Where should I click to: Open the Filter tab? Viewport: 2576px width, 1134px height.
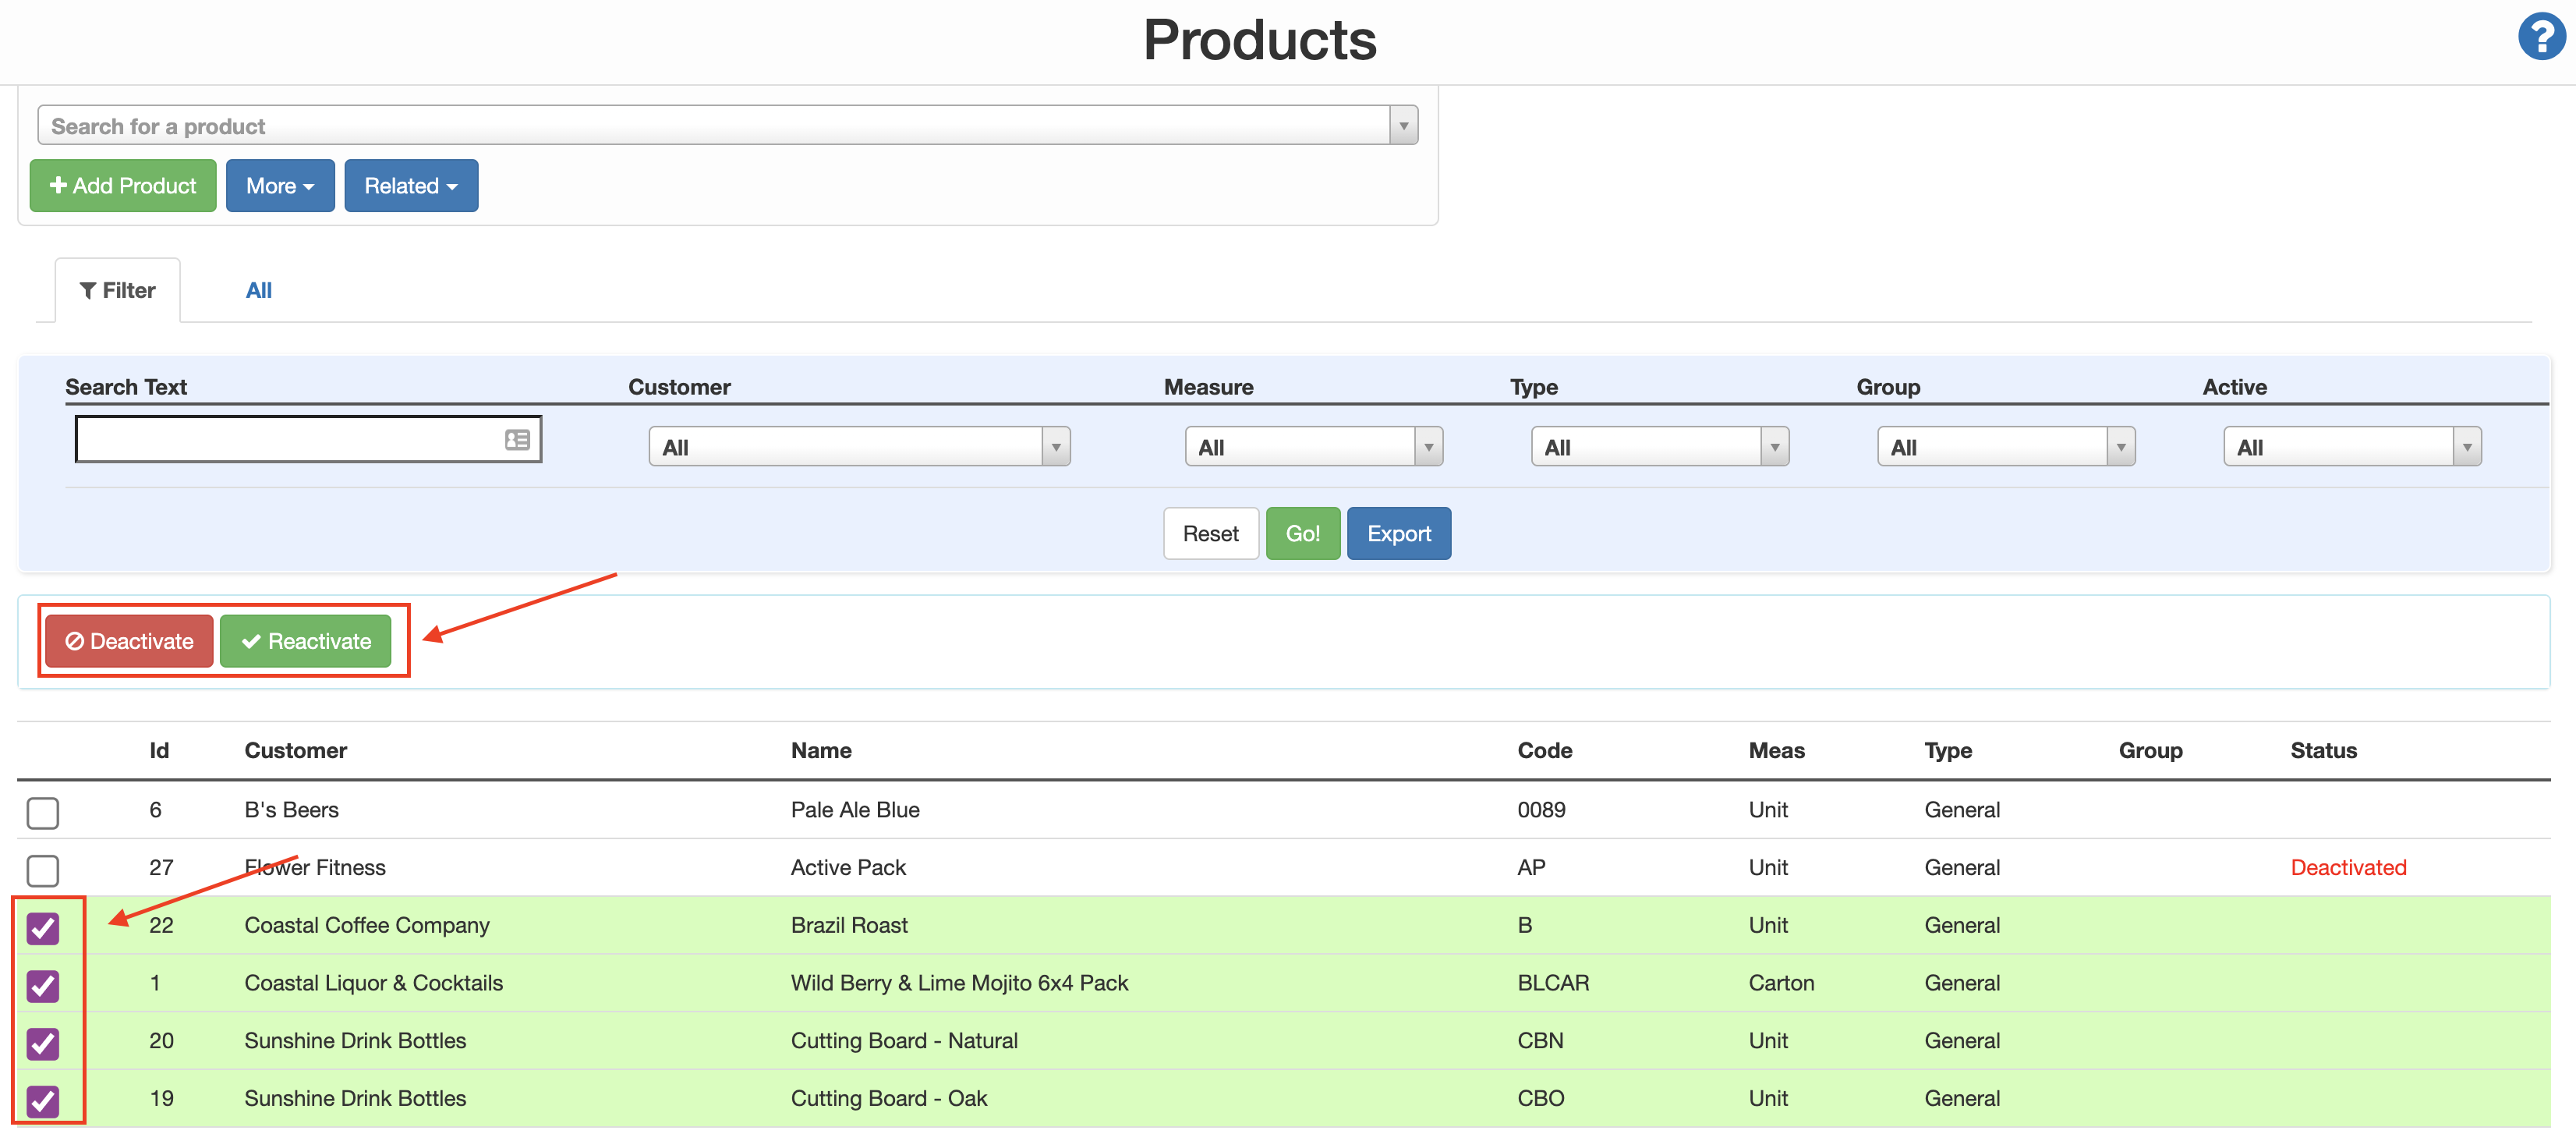[x=118, y=290]
